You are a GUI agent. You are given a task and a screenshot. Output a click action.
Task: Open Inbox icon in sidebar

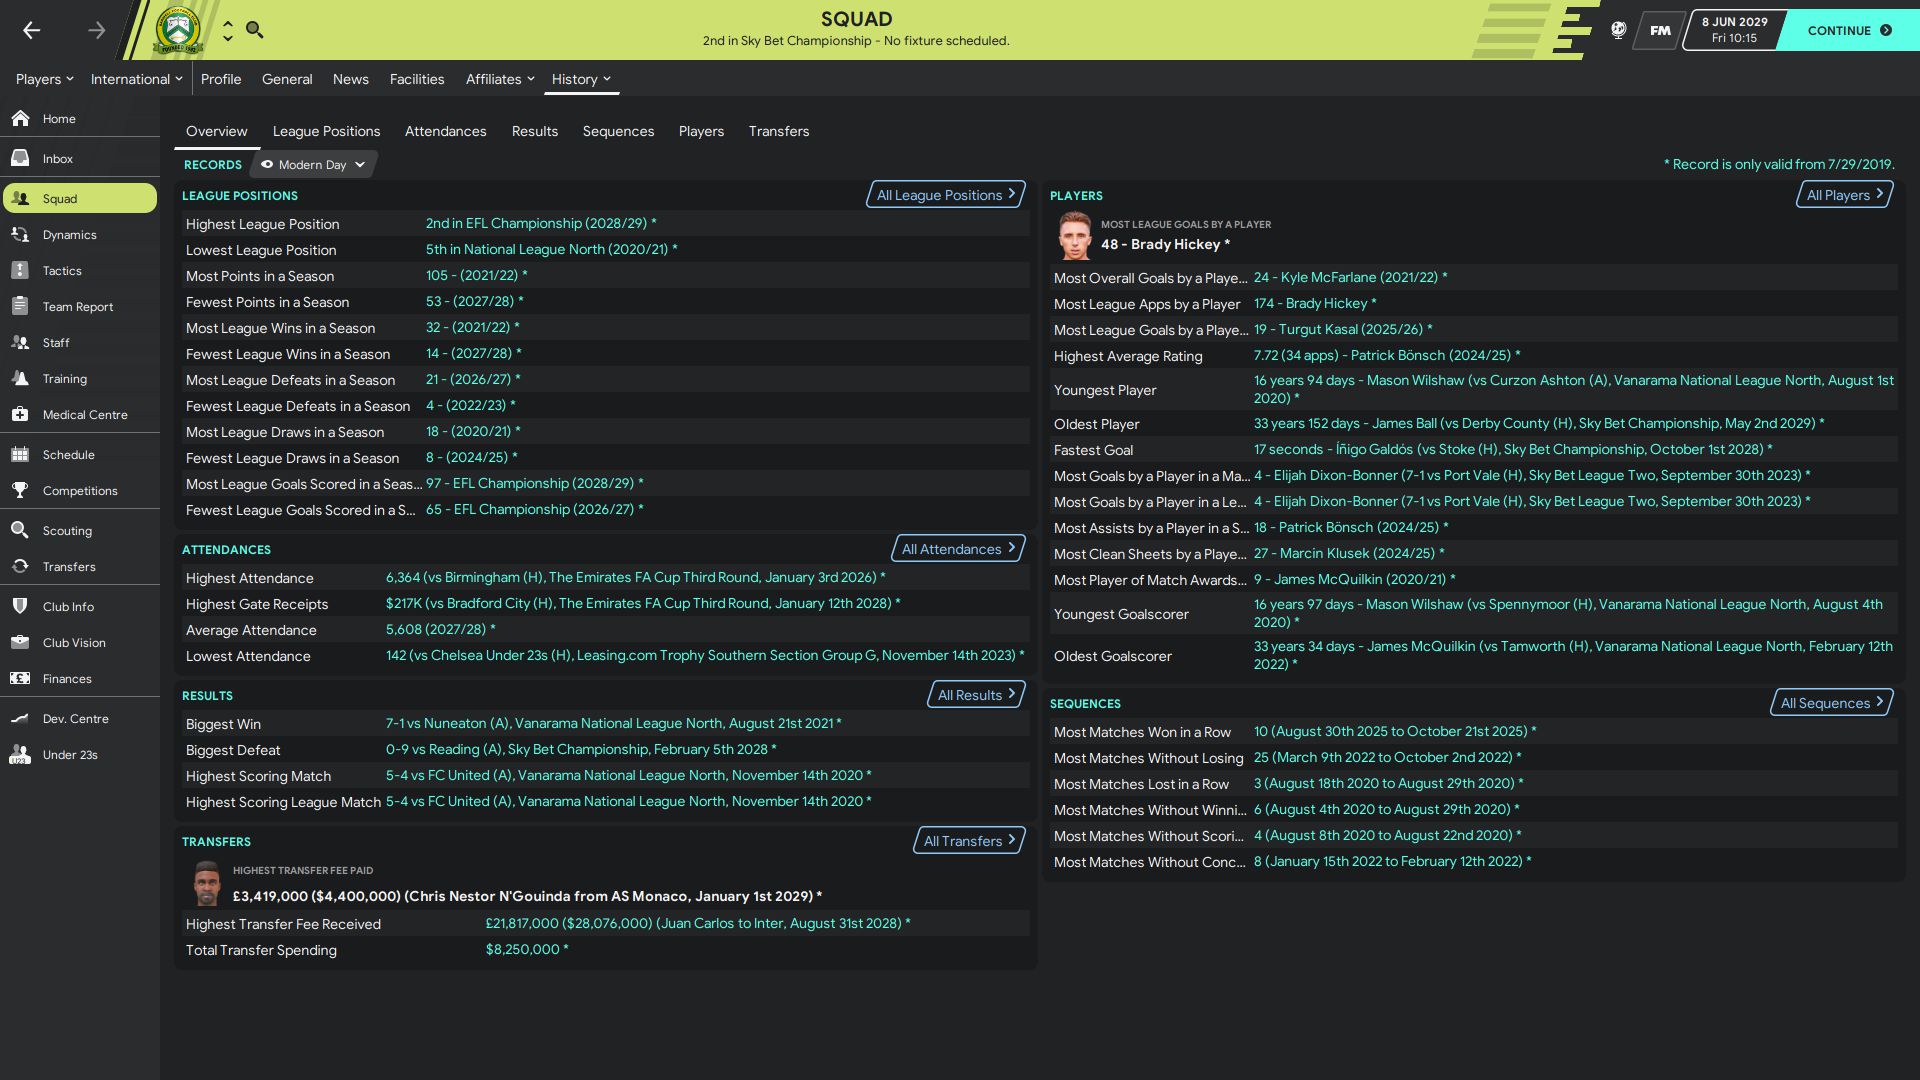[x=20, y=158]
